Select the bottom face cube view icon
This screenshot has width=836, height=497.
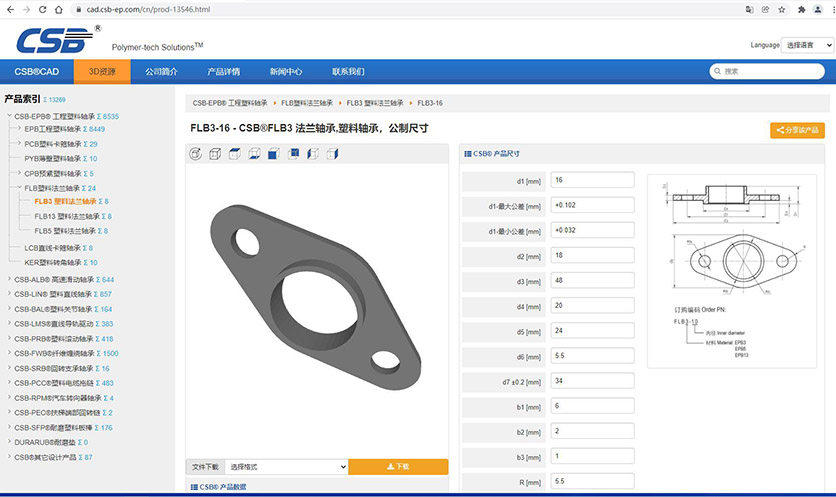[x=254, y=154]
